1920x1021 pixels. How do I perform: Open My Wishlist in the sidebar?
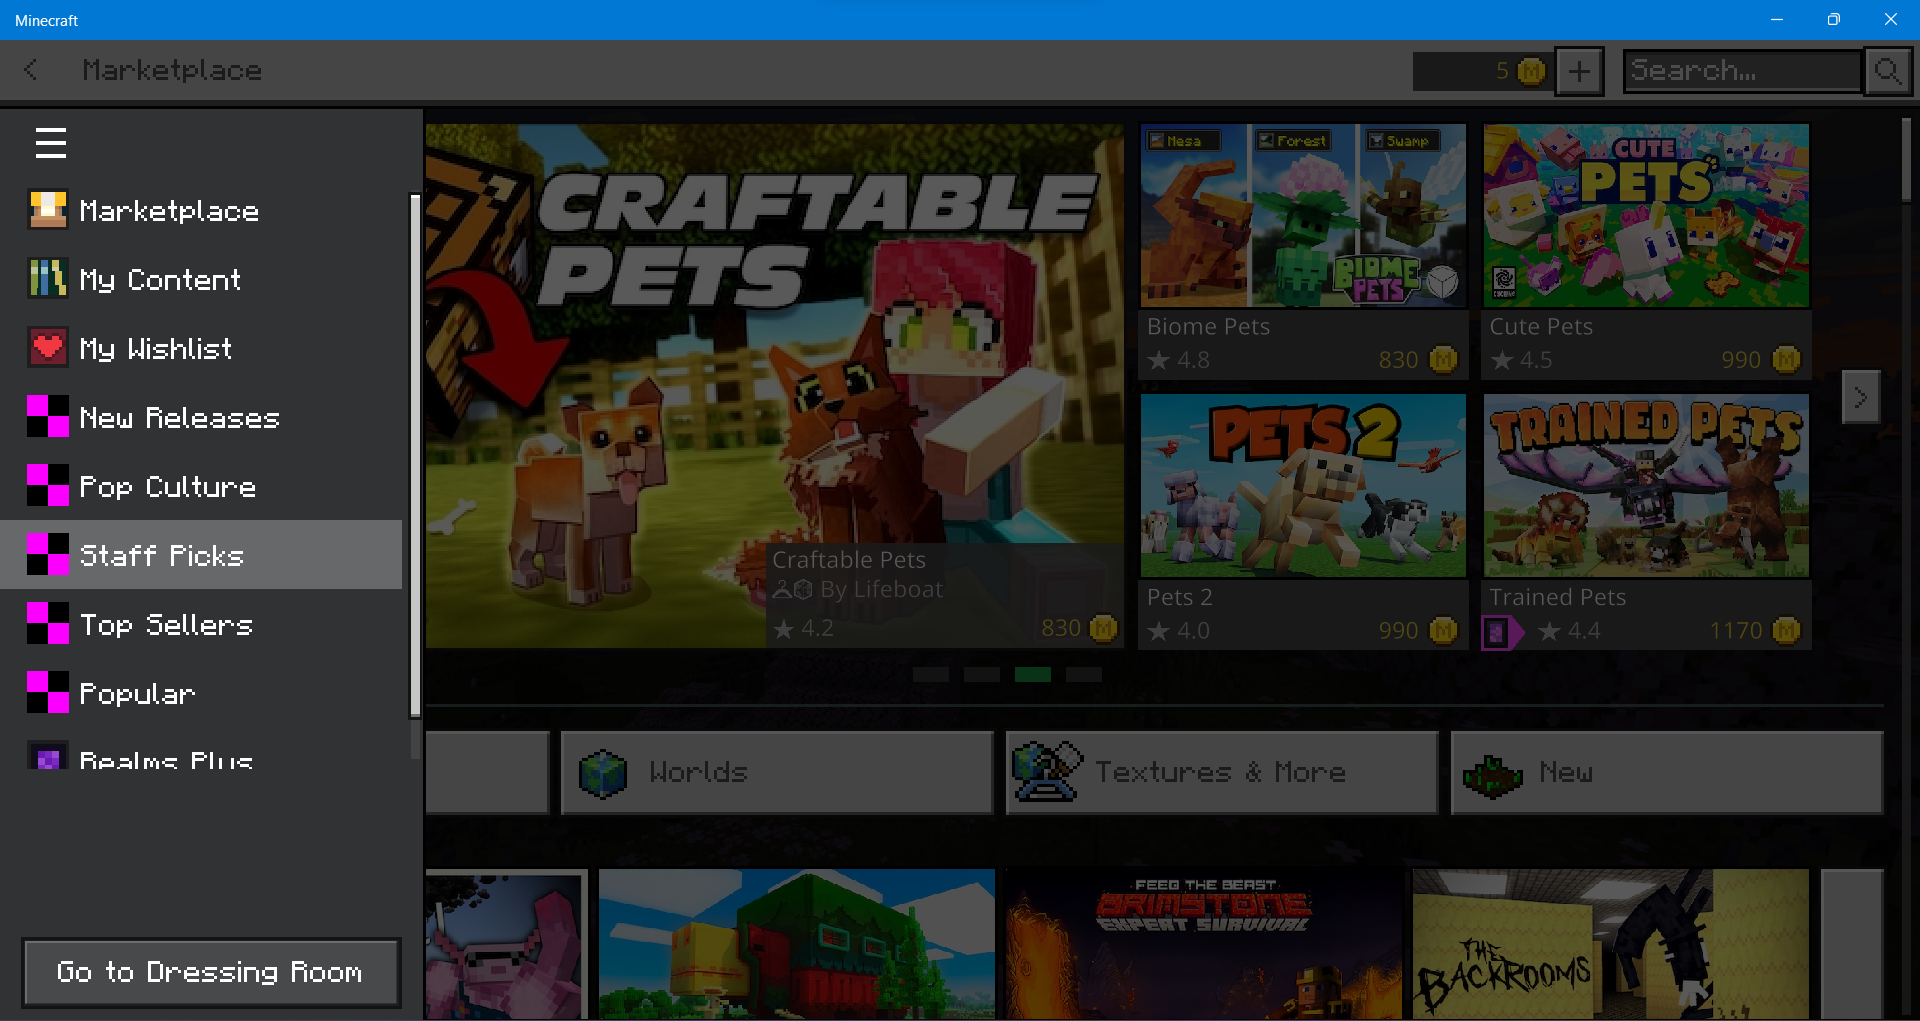[201, 348]
